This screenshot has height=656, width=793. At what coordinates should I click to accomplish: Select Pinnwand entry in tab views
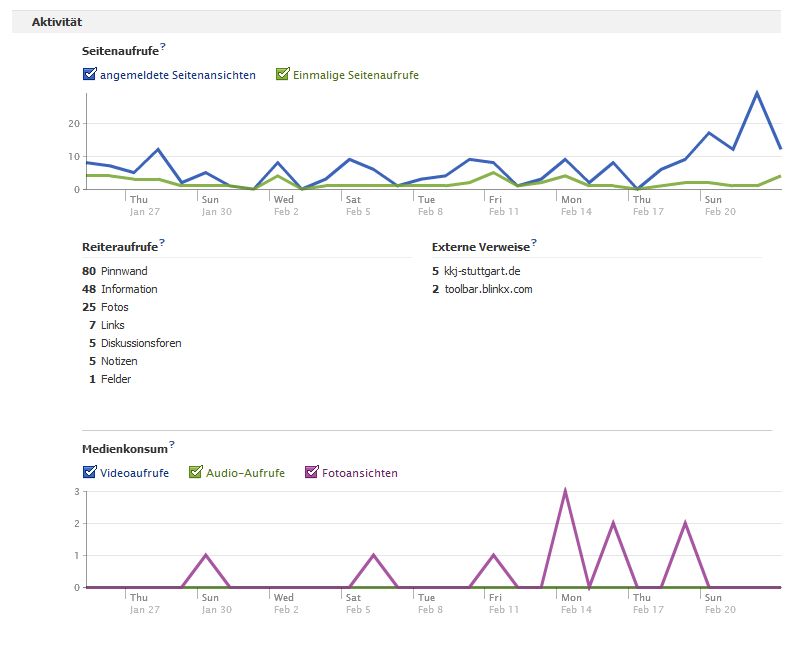(x=124, y=271)
